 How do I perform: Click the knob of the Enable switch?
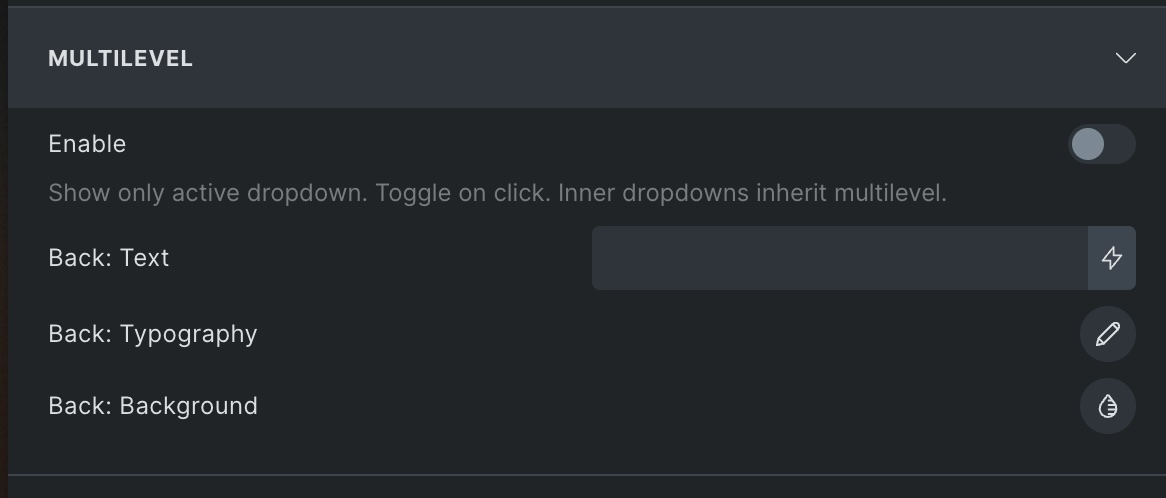1087,144
